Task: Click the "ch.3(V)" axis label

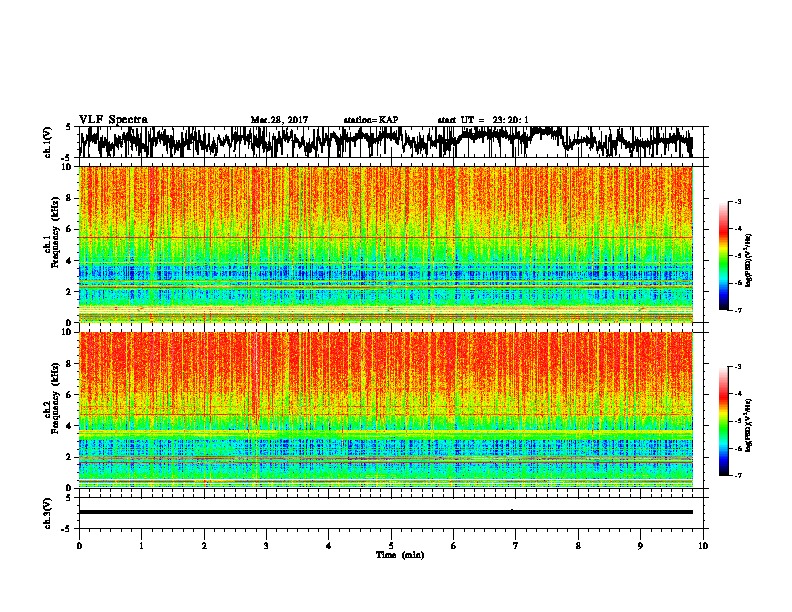Action: tap(47, 514)
